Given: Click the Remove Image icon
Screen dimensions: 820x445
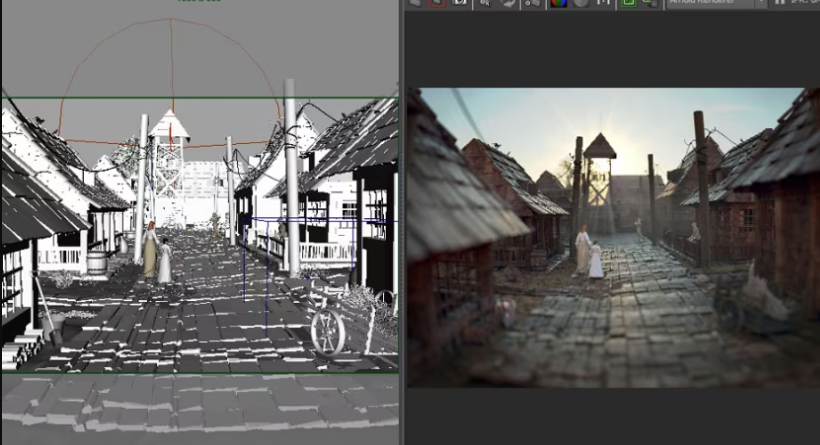Looking at the screenshot, I should click(x=649, y=3).
